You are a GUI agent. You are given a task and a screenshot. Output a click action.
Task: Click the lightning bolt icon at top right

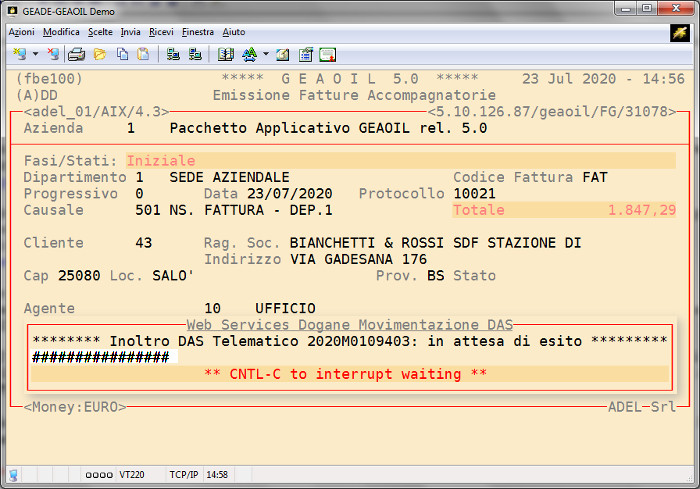680,33
